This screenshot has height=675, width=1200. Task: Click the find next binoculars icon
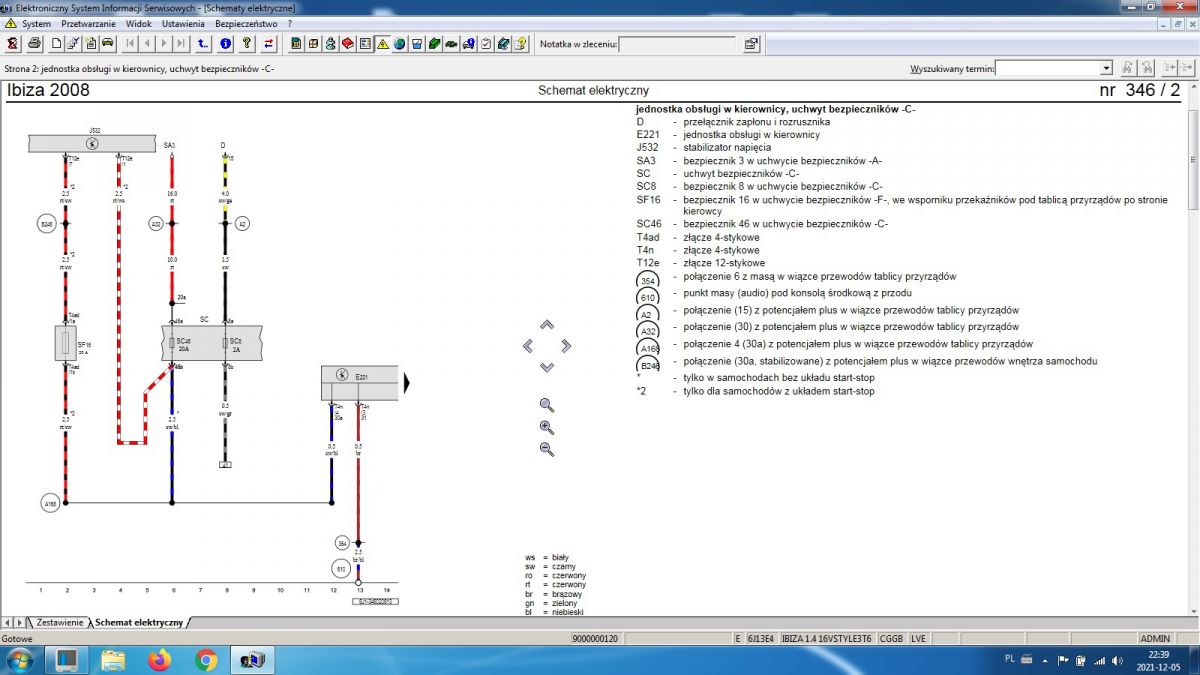pyautogui.click(x=1127, y=67)
